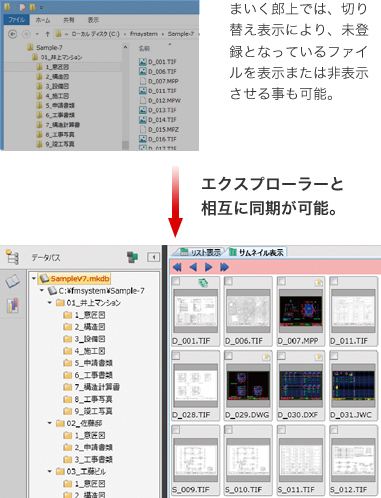Click the green sync icon beside データパス

(x=132, y=257)
